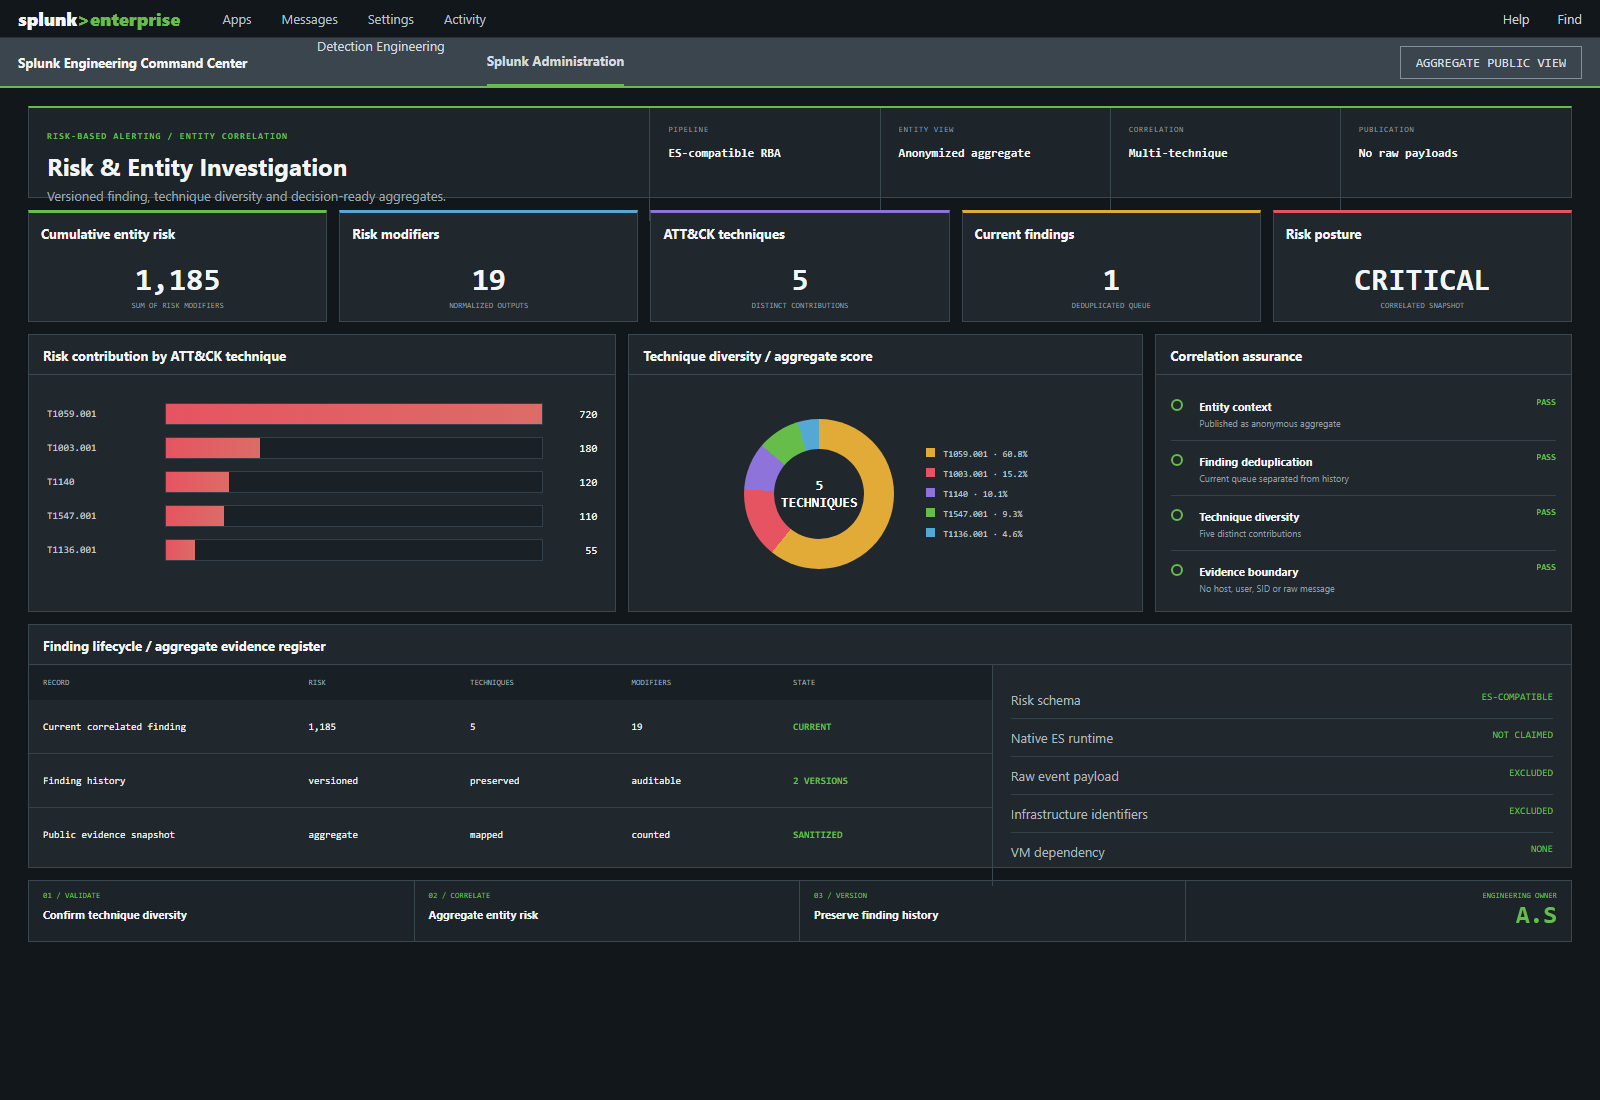Click the RISK column header
The width and height of the screenshot is (1600, 1100).
tap(317, 682)
